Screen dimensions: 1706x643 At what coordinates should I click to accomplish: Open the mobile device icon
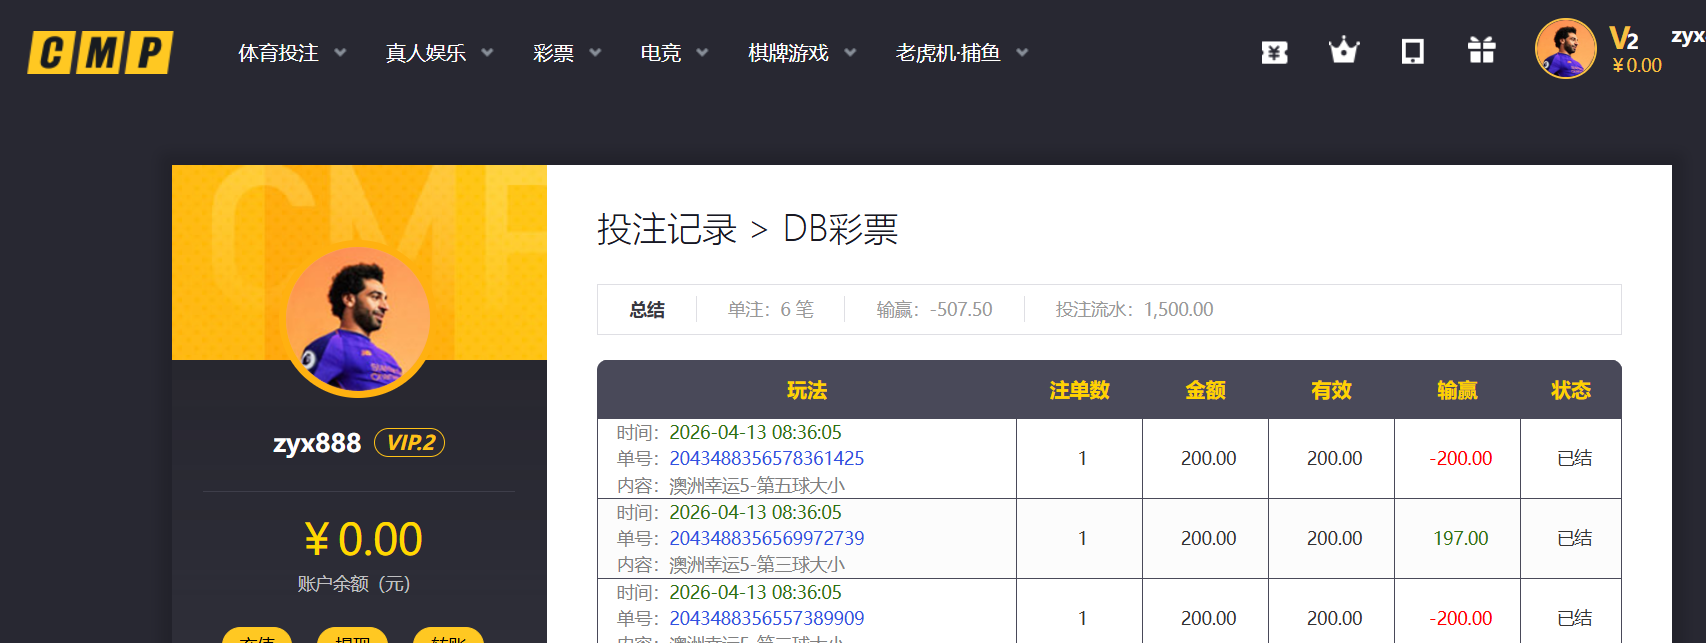coord(1412,51)
